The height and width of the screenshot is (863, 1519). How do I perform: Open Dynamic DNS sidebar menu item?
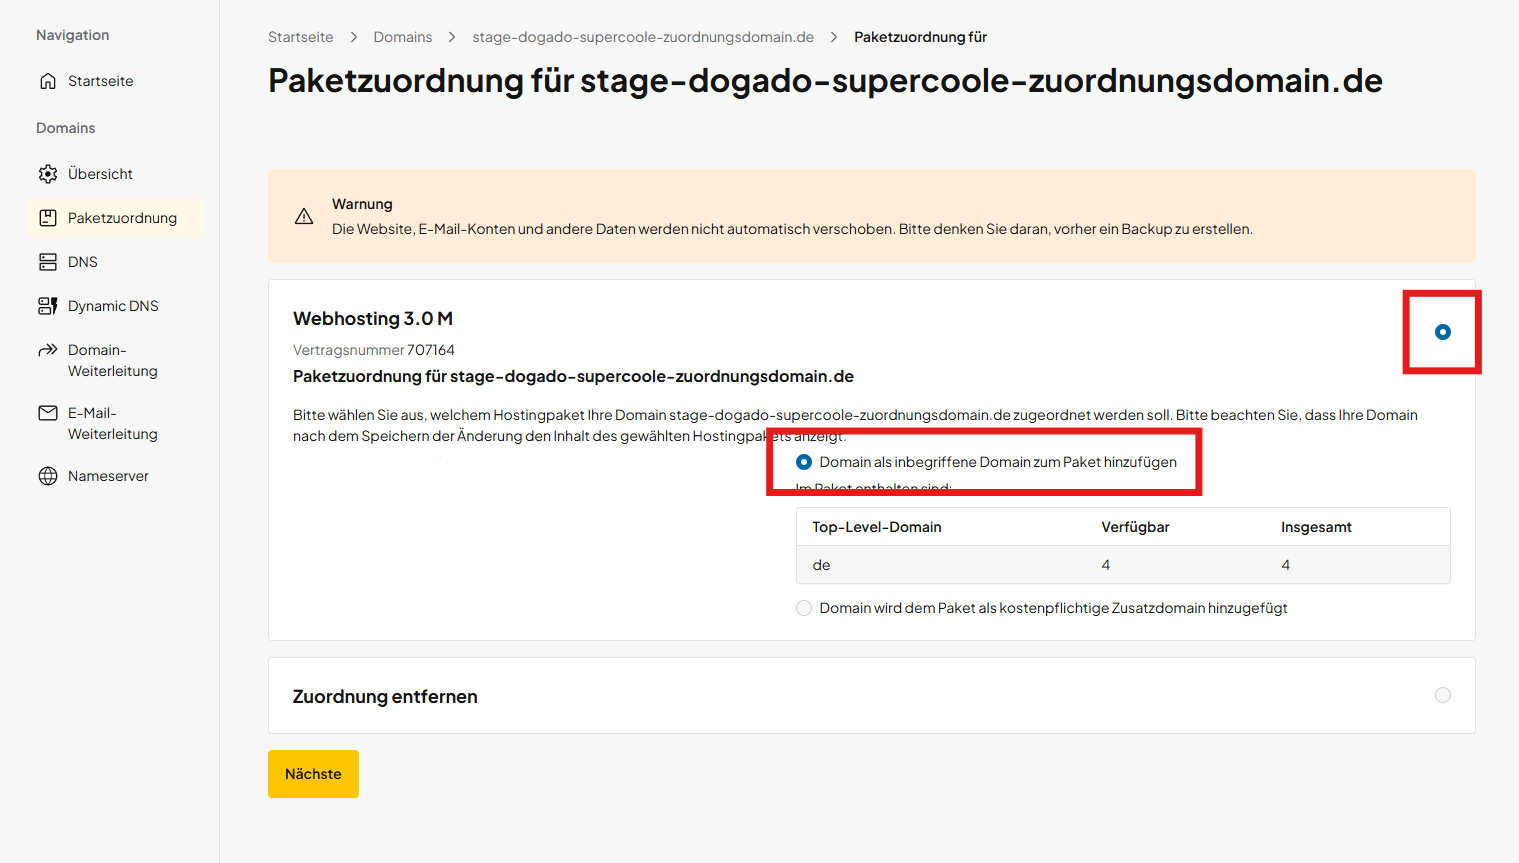click(113, 306)
